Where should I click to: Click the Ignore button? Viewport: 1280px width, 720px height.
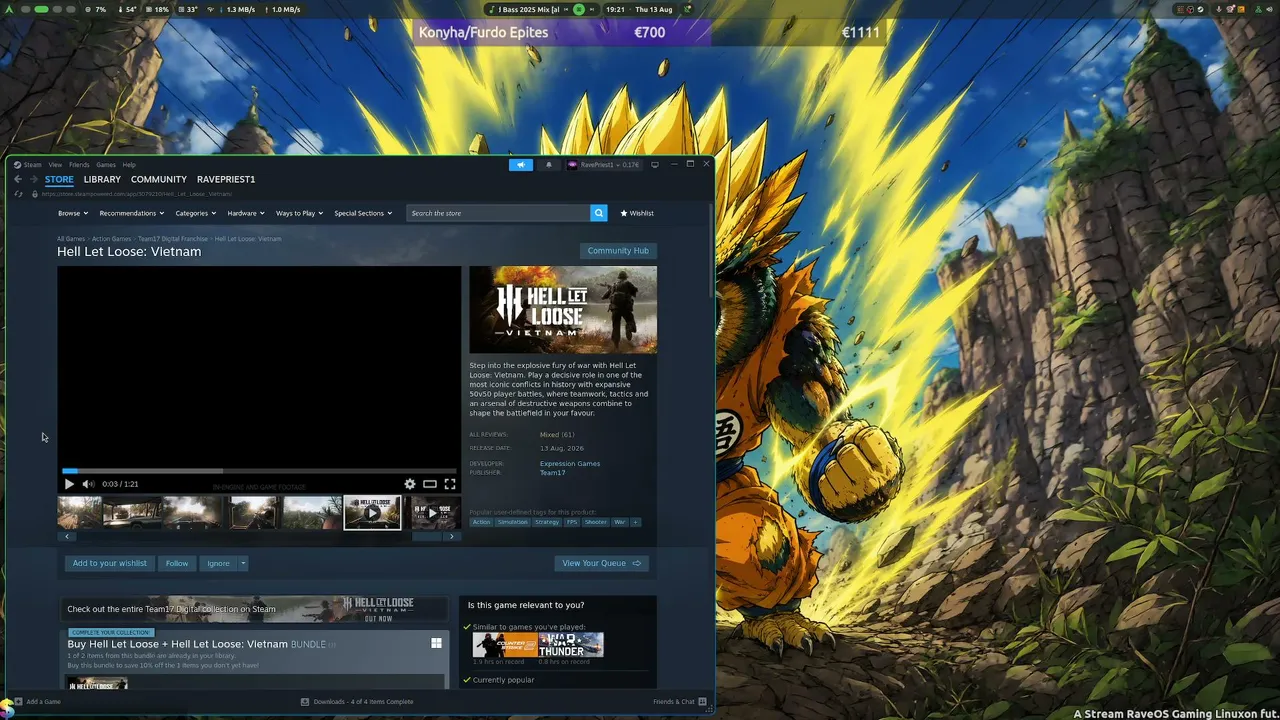point(218,563)
